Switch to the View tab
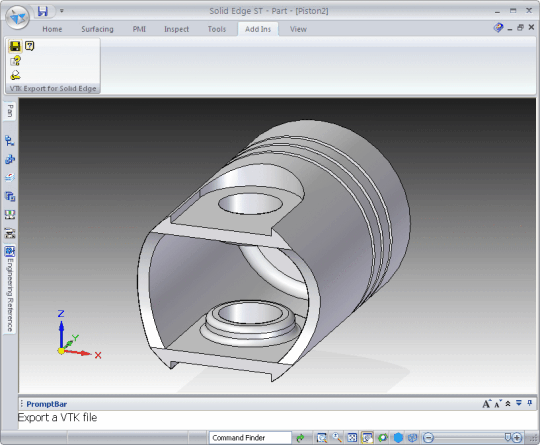Screen dimensions: 540x445 click(x=298, y=29)
